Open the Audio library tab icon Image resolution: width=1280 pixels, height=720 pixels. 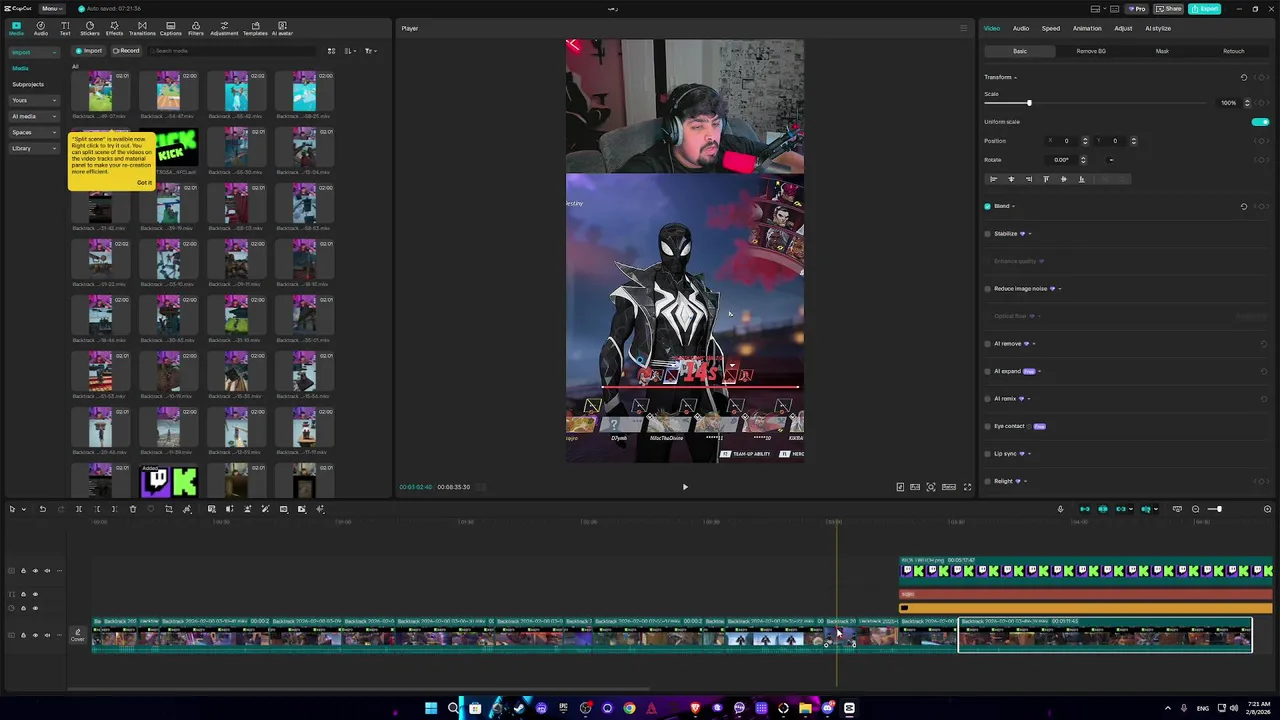[x=40, y=28]
